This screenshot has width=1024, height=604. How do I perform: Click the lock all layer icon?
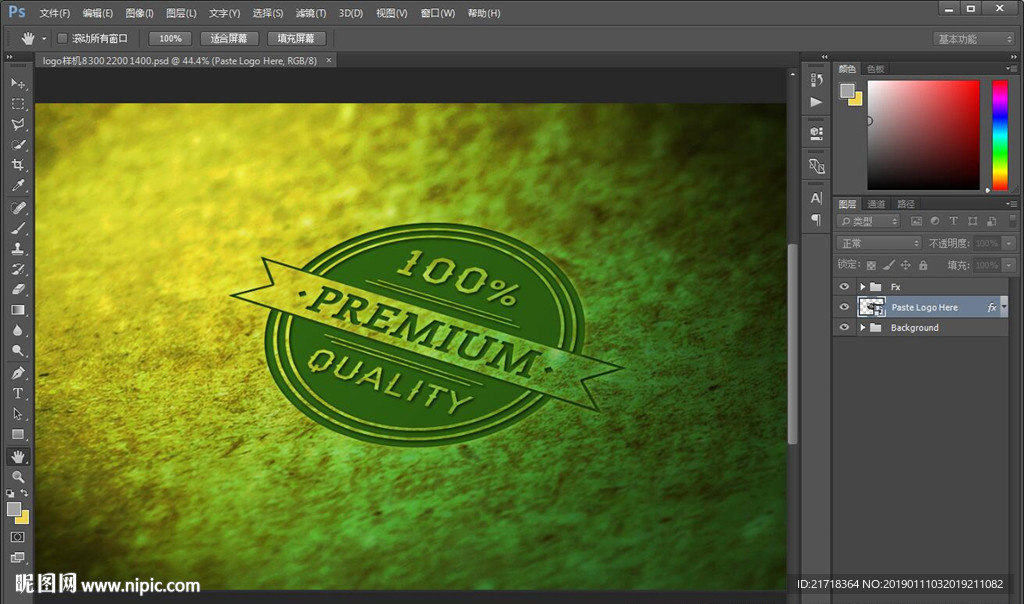[923, 265]
